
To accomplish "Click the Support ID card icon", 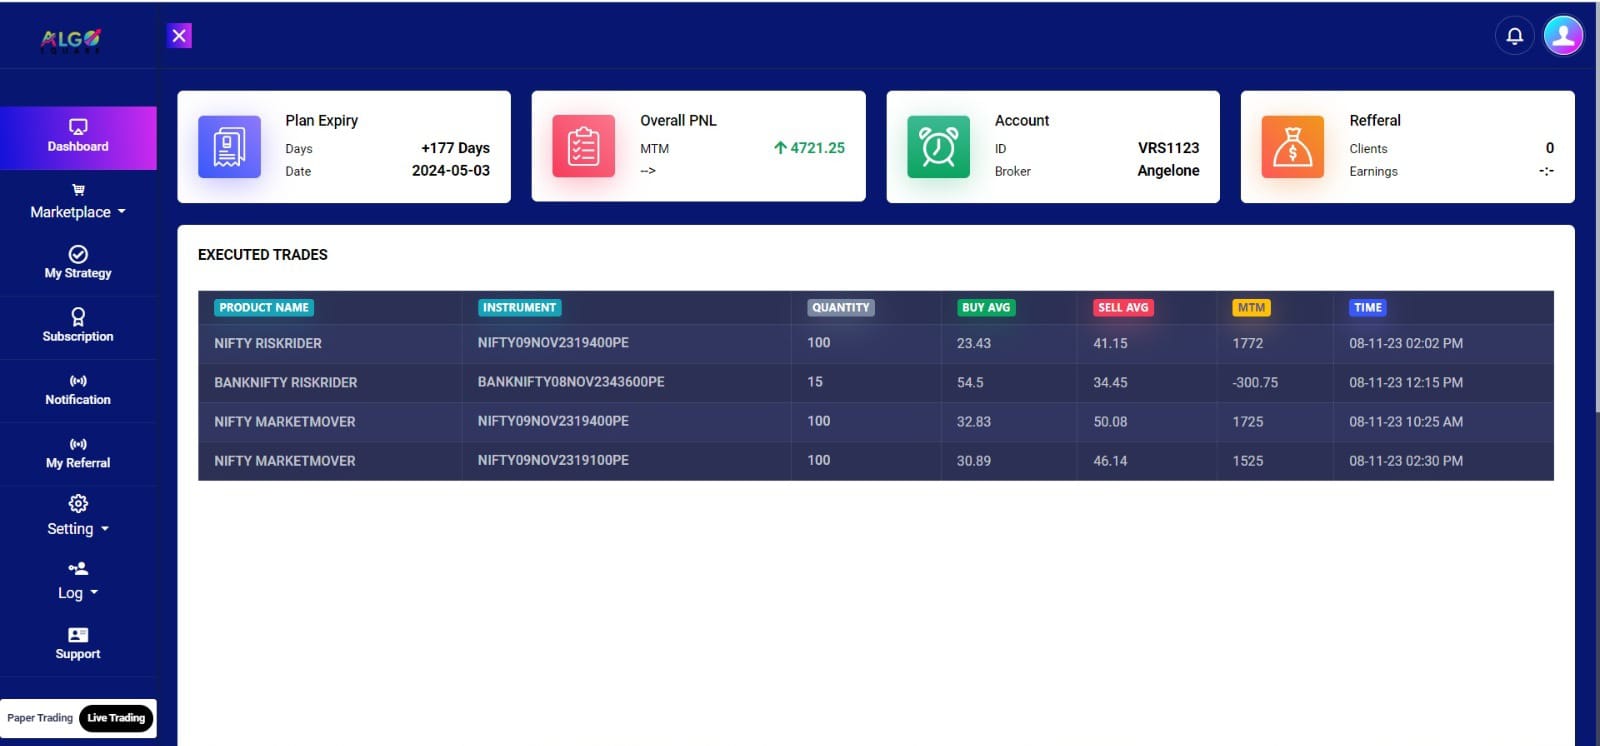I will point(78,635).
